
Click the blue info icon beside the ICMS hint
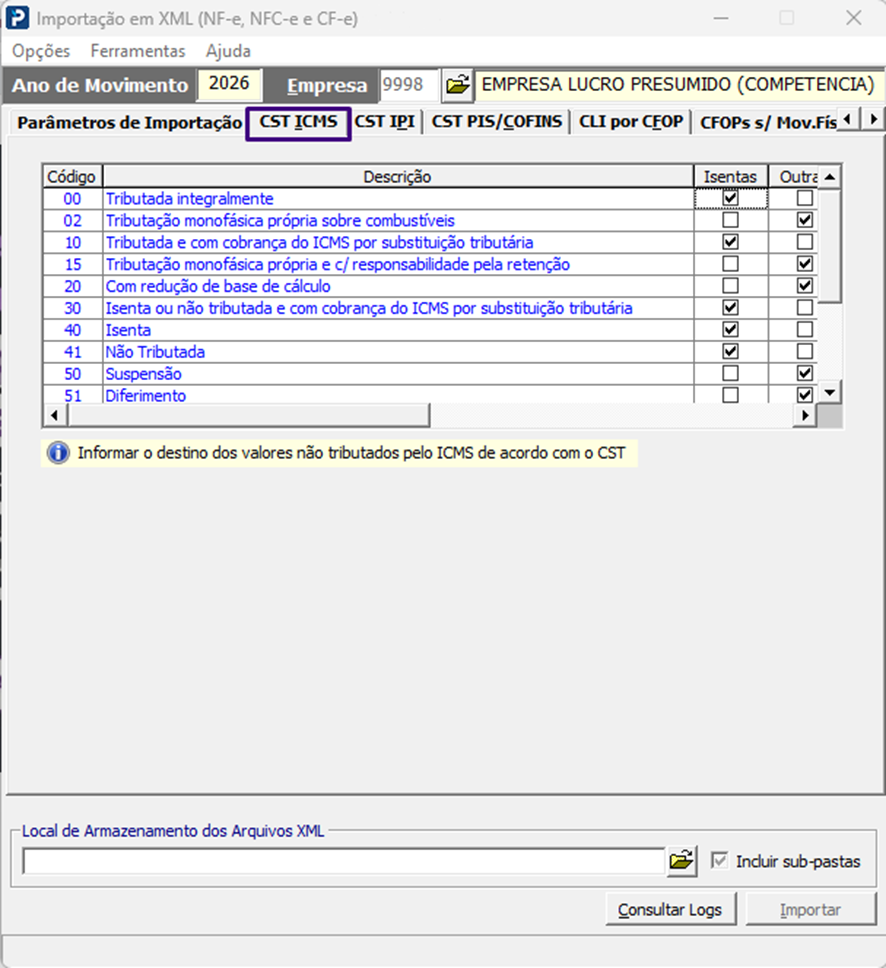coord(59,453)
